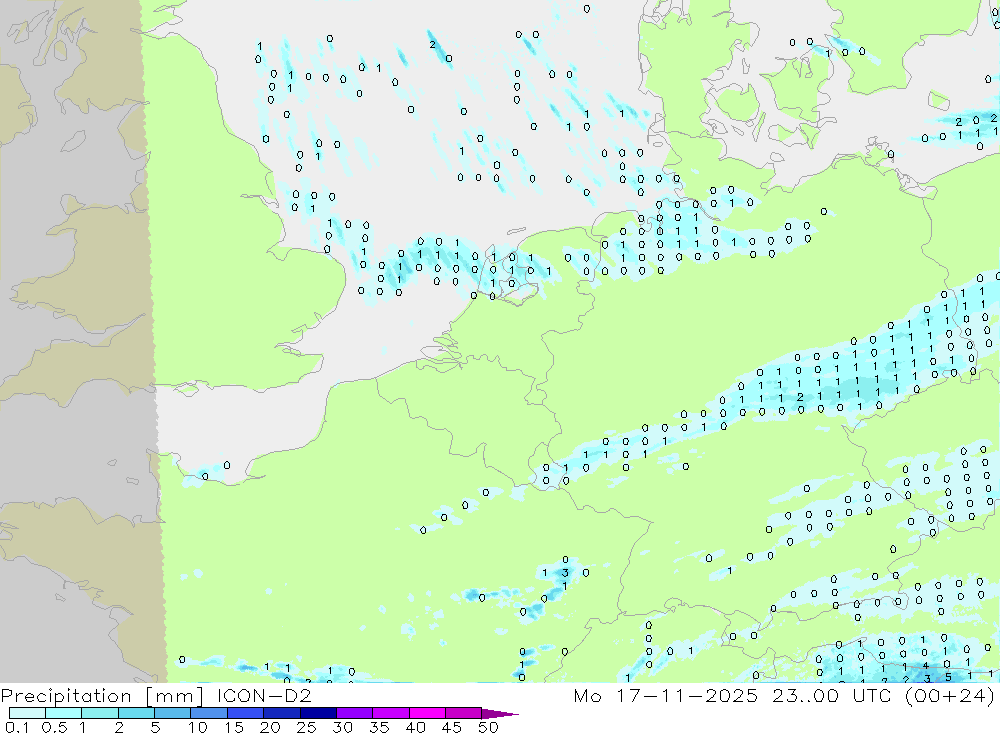Click the "0.5" legend scale label
1000x733 pixels.
tap(54, 727)
